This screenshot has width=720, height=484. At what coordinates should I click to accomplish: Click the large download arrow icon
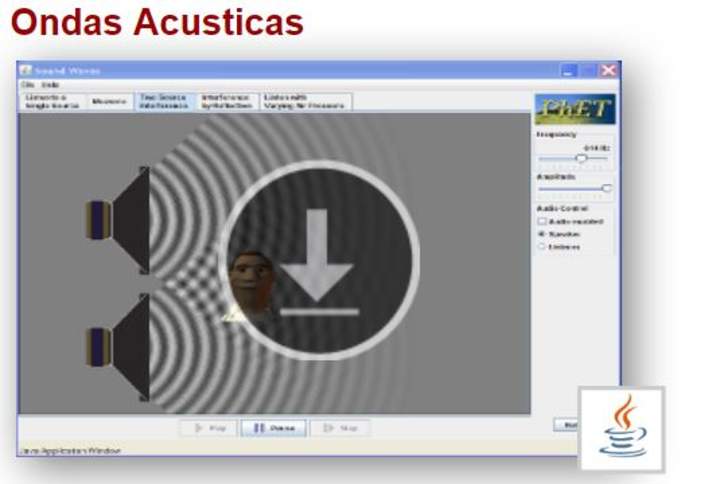(x=317, y=259)
